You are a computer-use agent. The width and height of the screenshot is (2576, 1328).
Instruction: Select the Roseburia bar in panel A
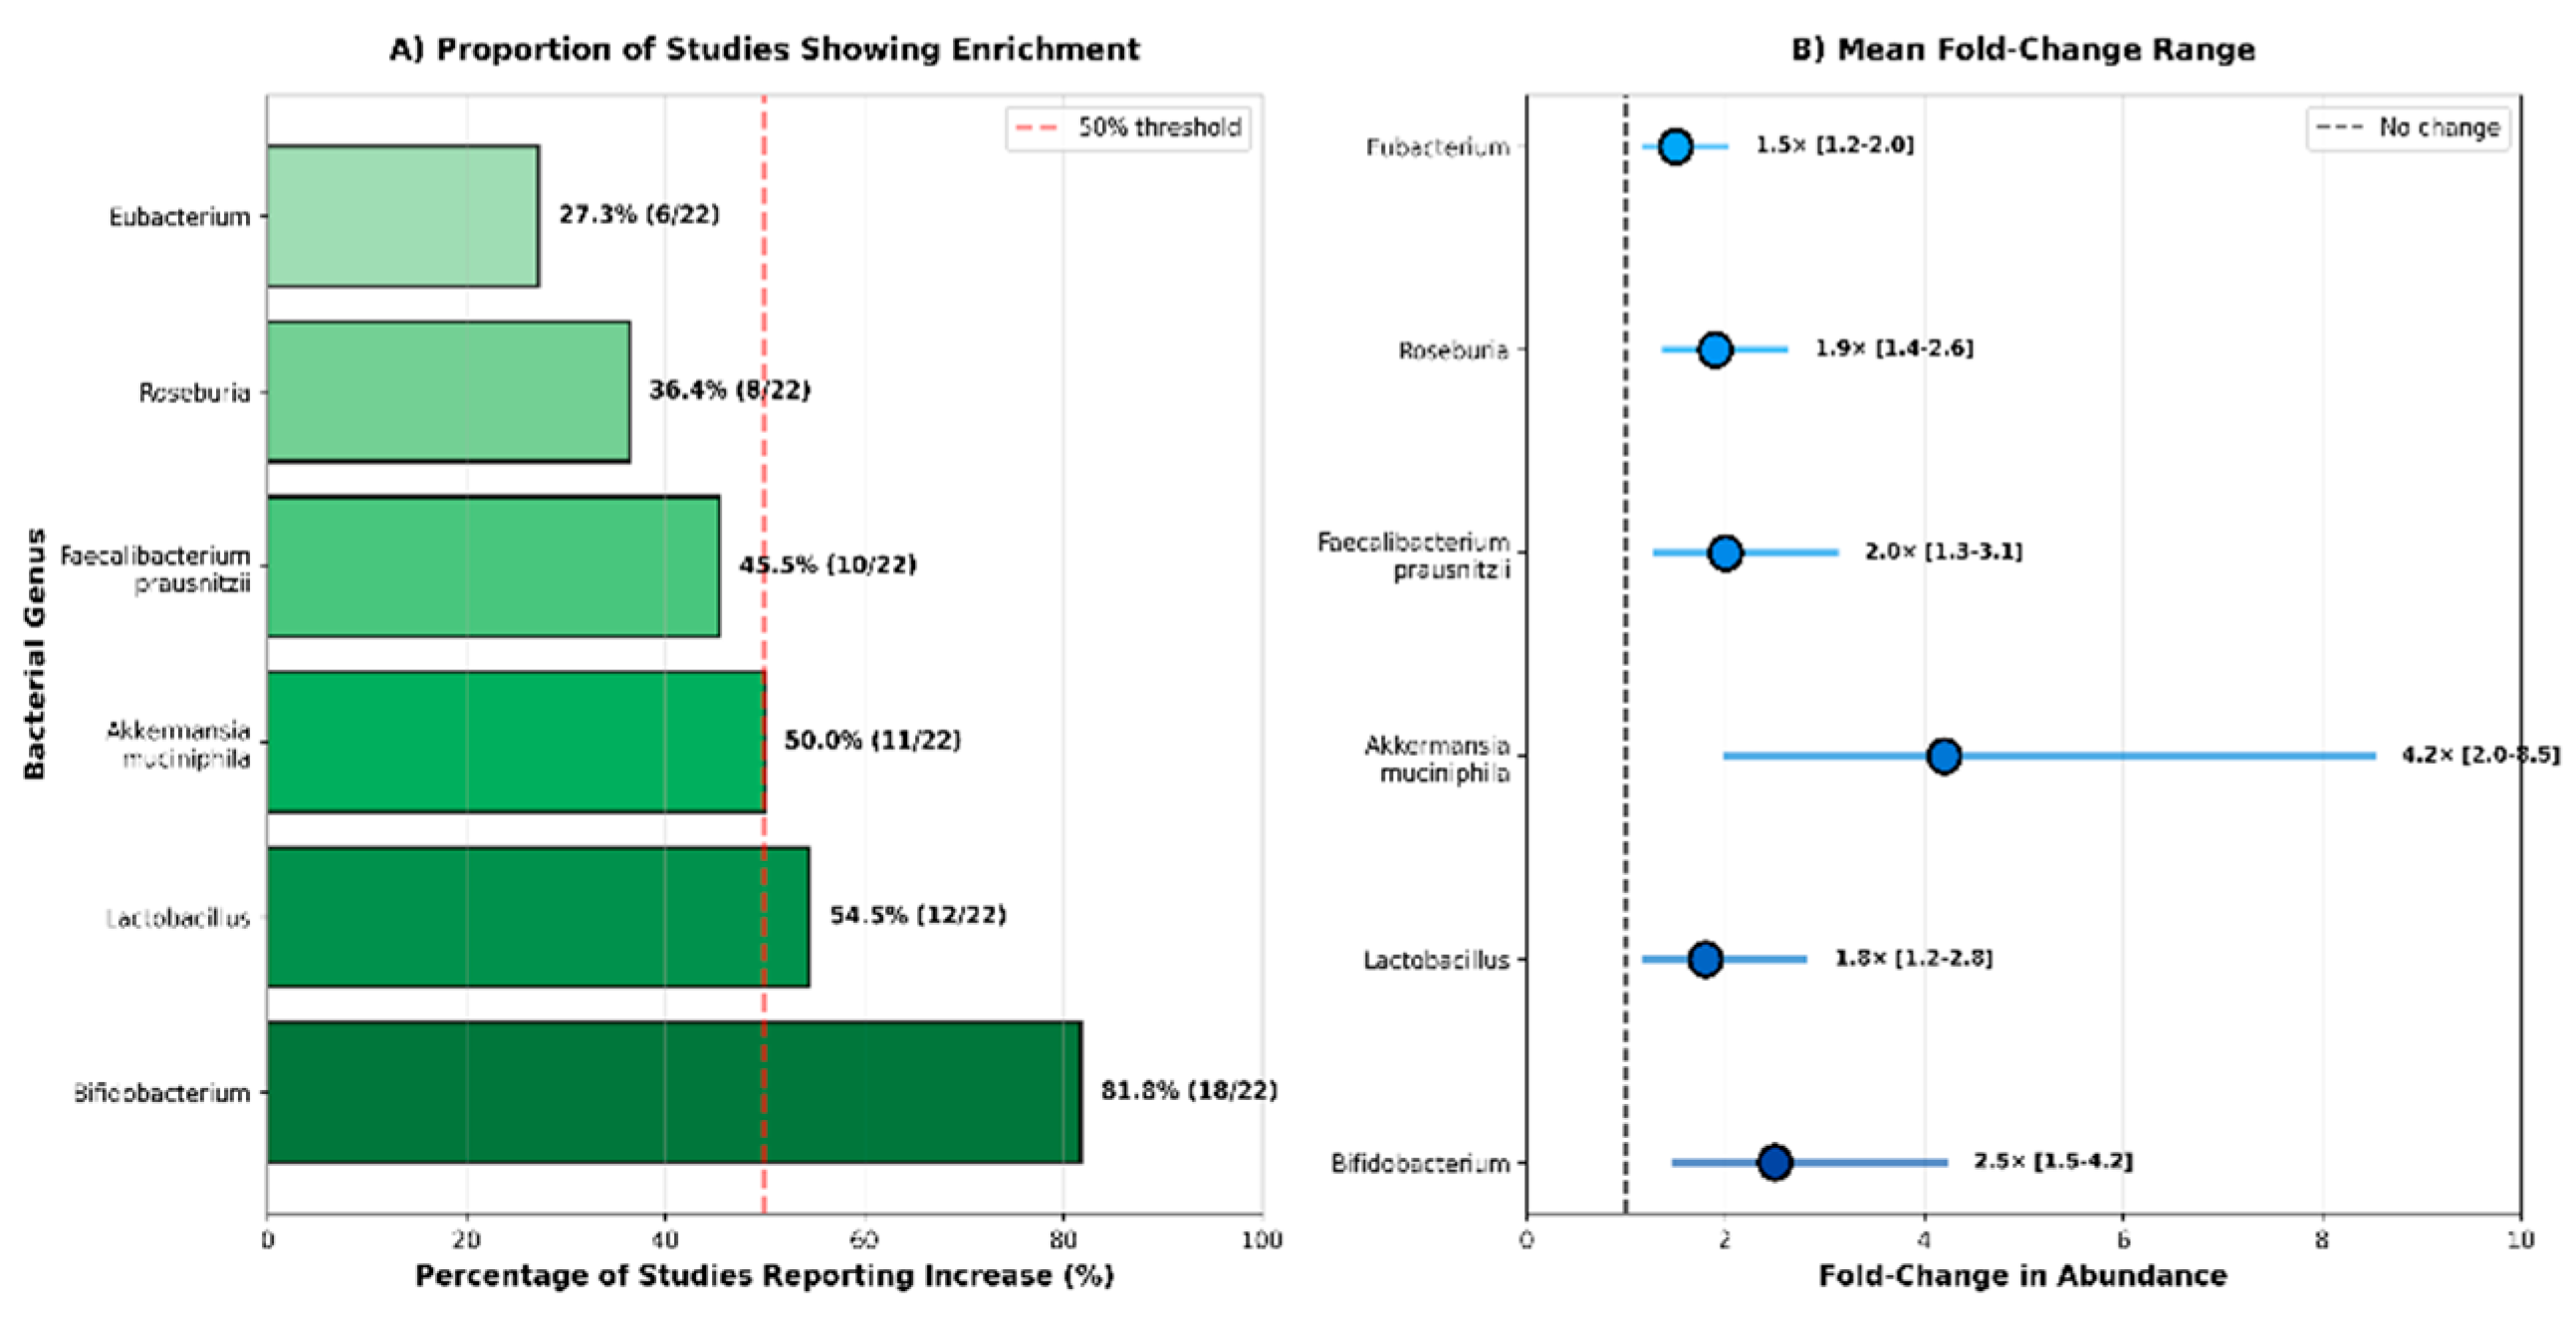[x=448, y=392]
